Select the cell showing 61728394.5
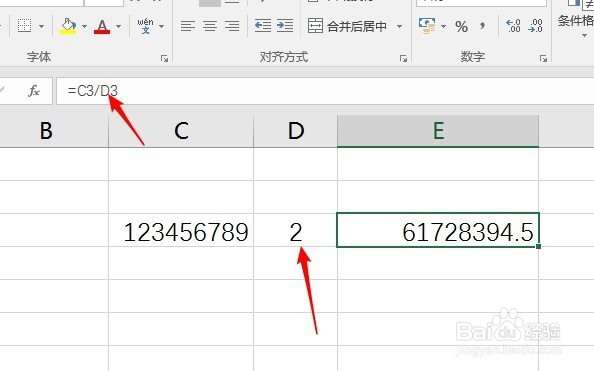The image size is (594, 371). click(438, 230)
